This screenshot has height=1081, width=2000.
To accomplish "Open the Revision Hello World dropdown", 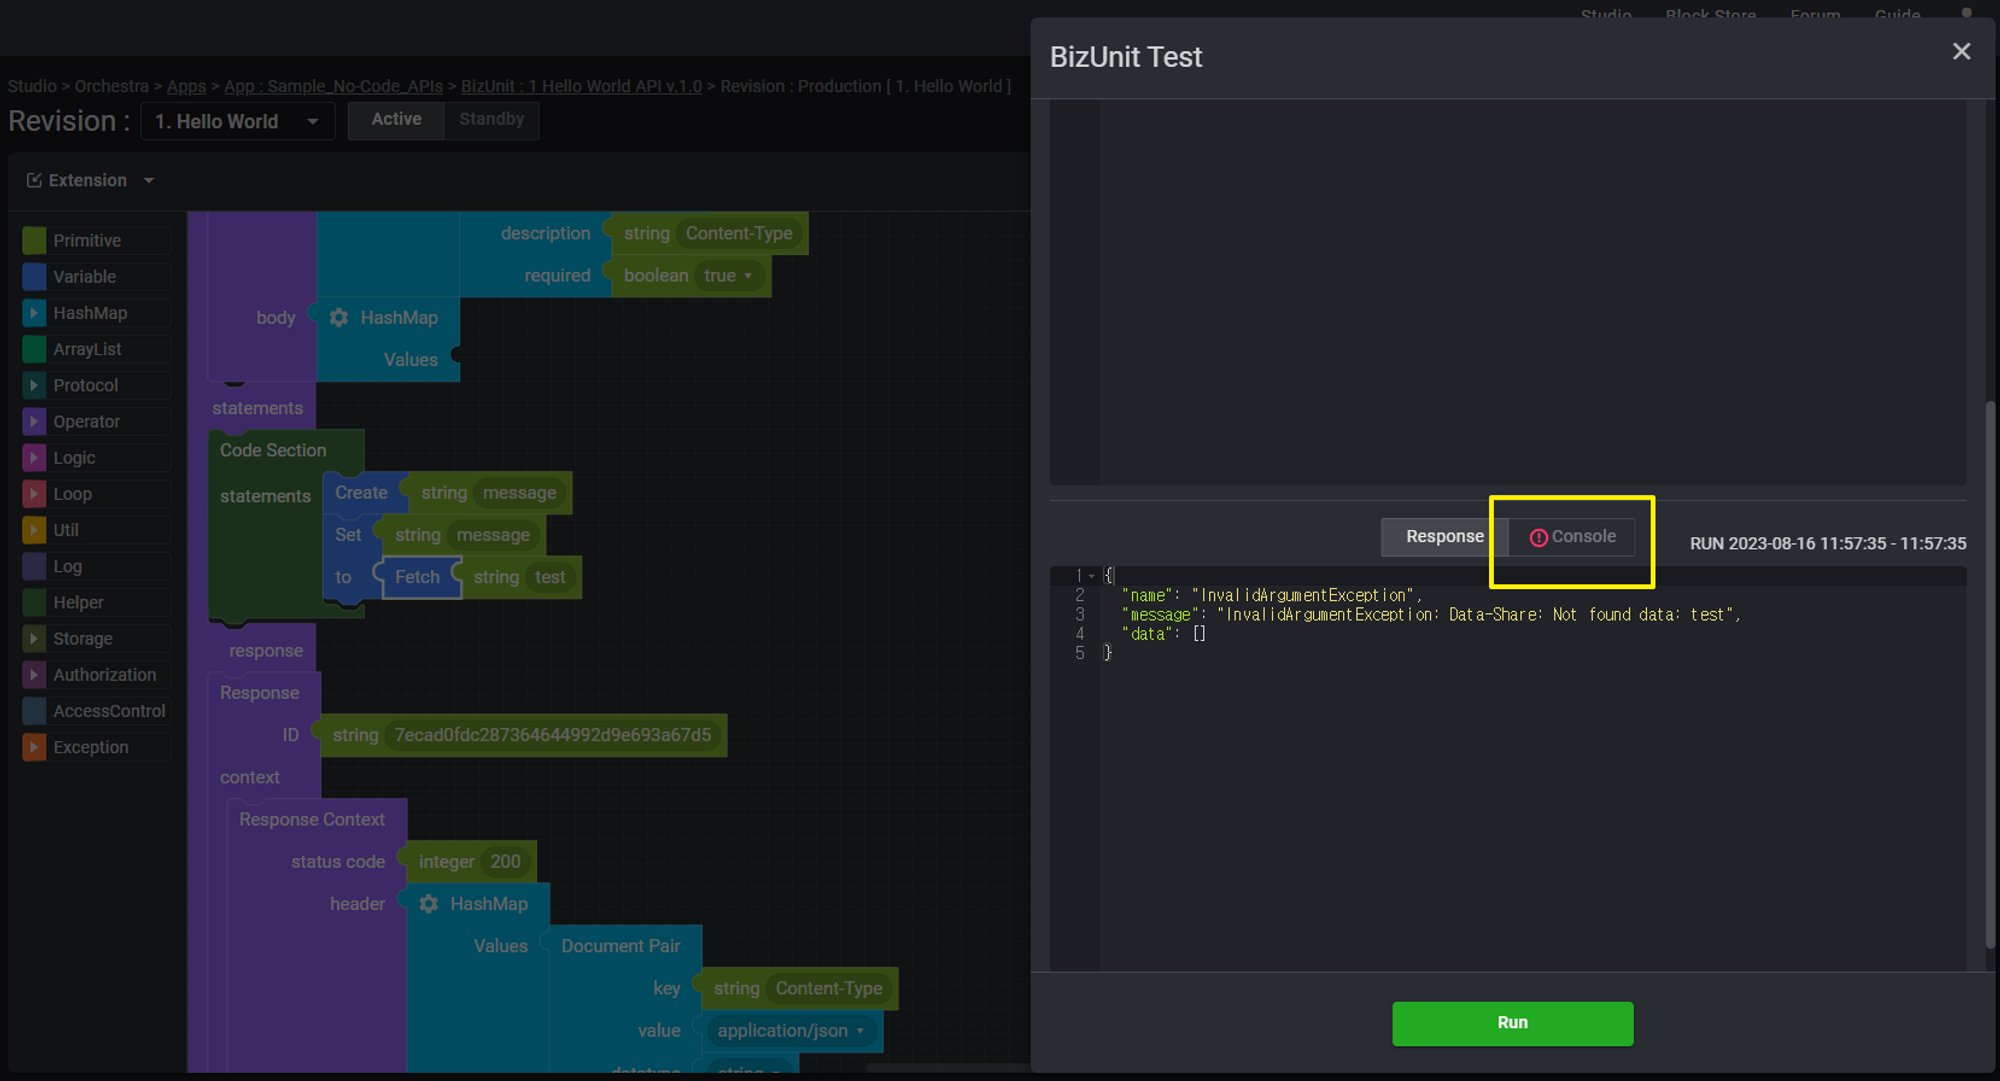I will tap(237, 121).
